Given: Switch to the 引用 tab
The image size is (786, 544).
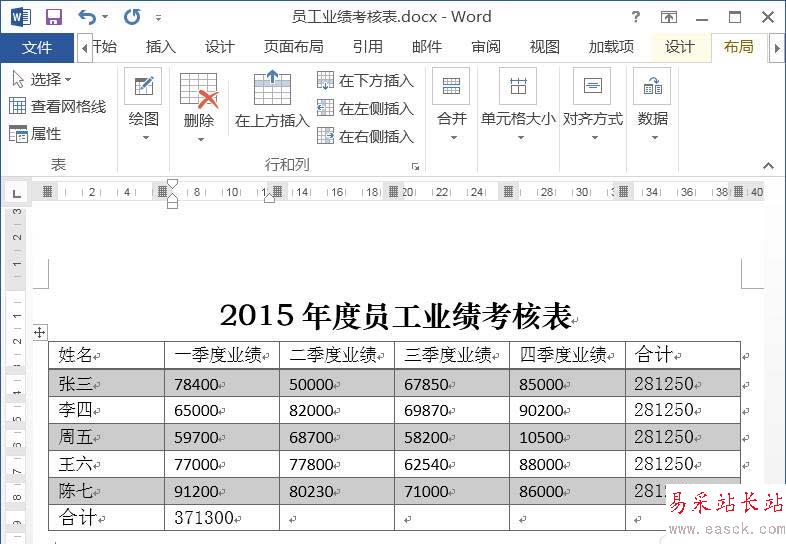Looking at the screenshot, I should tap(367, 47).
